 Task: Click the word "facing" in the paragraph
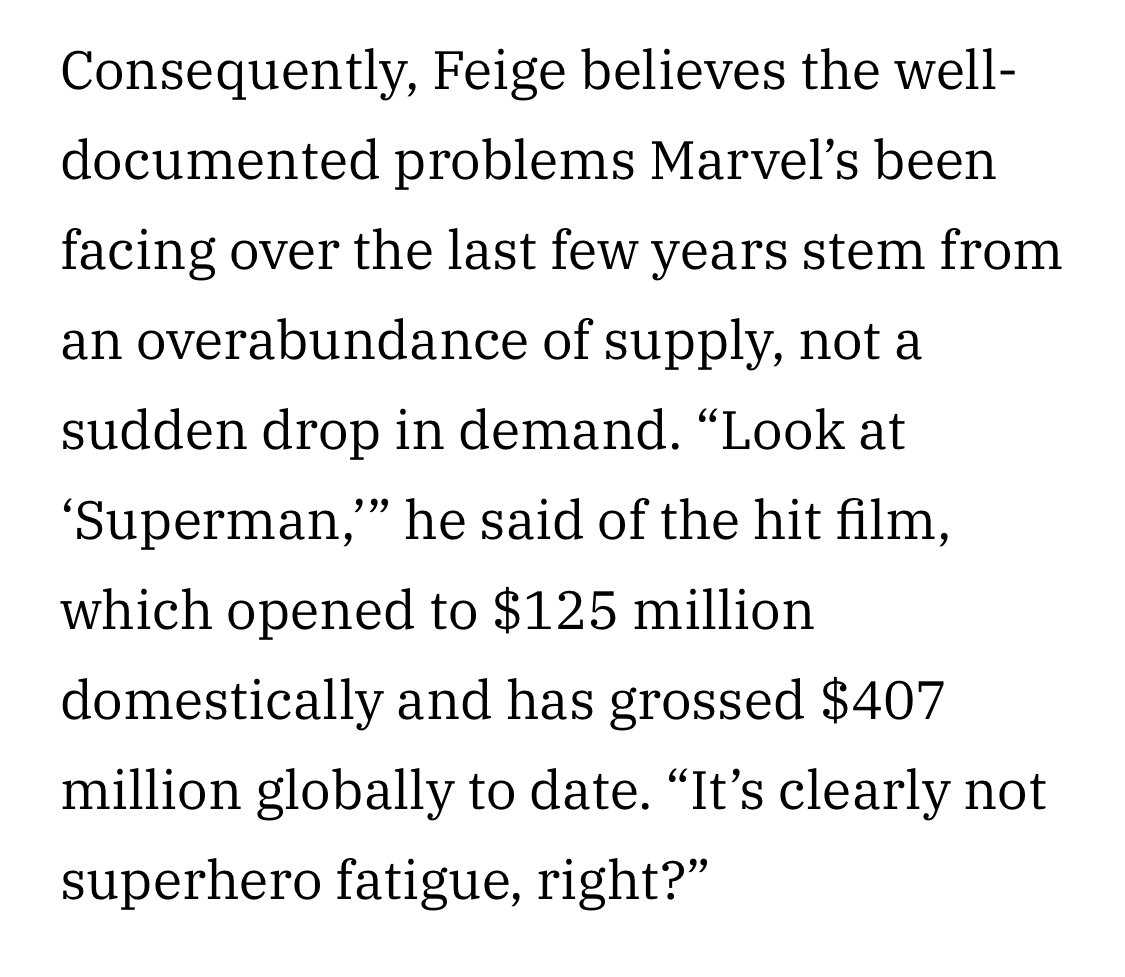click(137, 251)
